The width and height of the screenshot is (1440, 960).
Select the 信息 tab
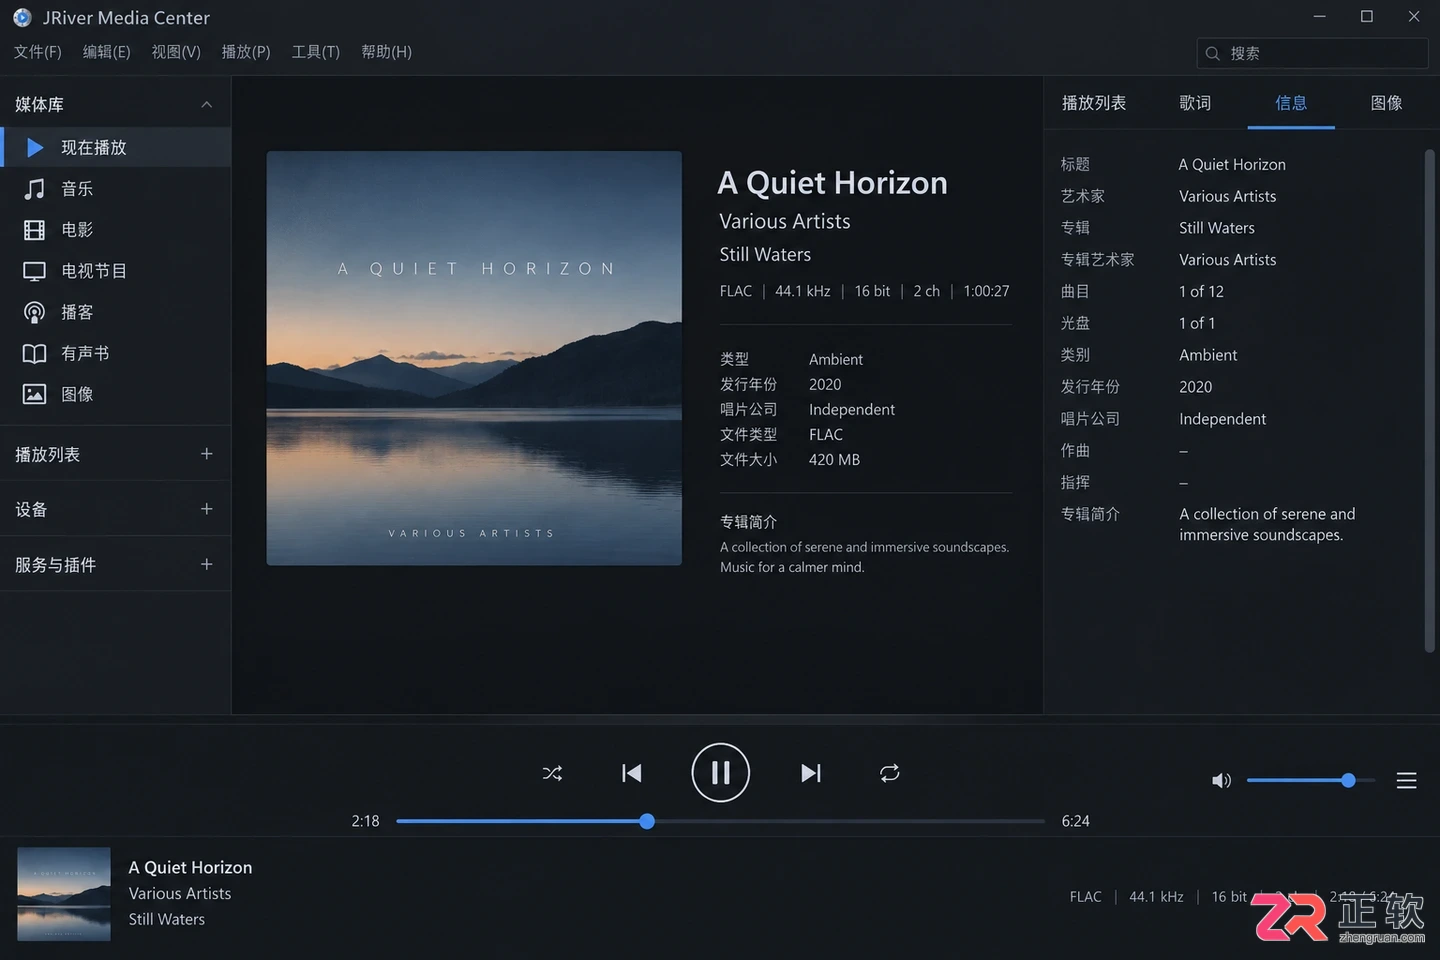(1291, 103)
